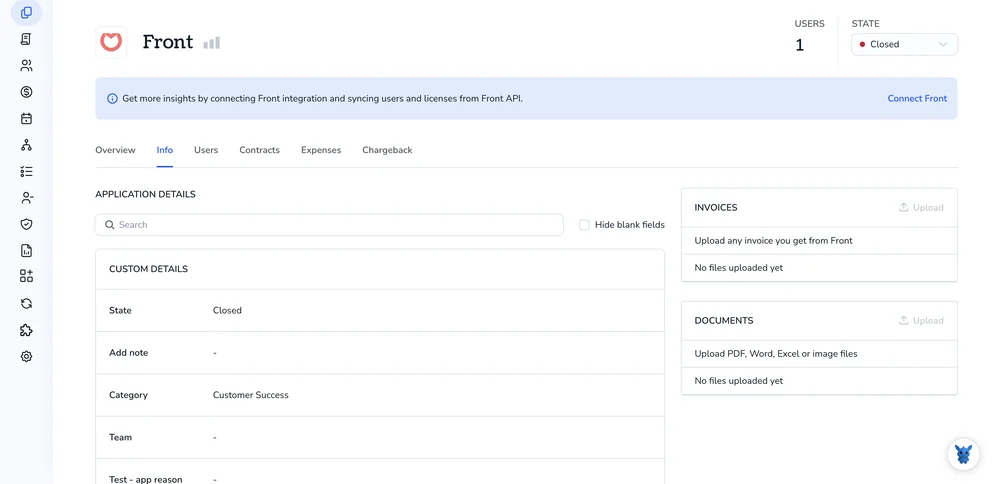The width and height of the screenshot is (1000, 484).
Task: Open the Contracts tab
Action: 260,150
